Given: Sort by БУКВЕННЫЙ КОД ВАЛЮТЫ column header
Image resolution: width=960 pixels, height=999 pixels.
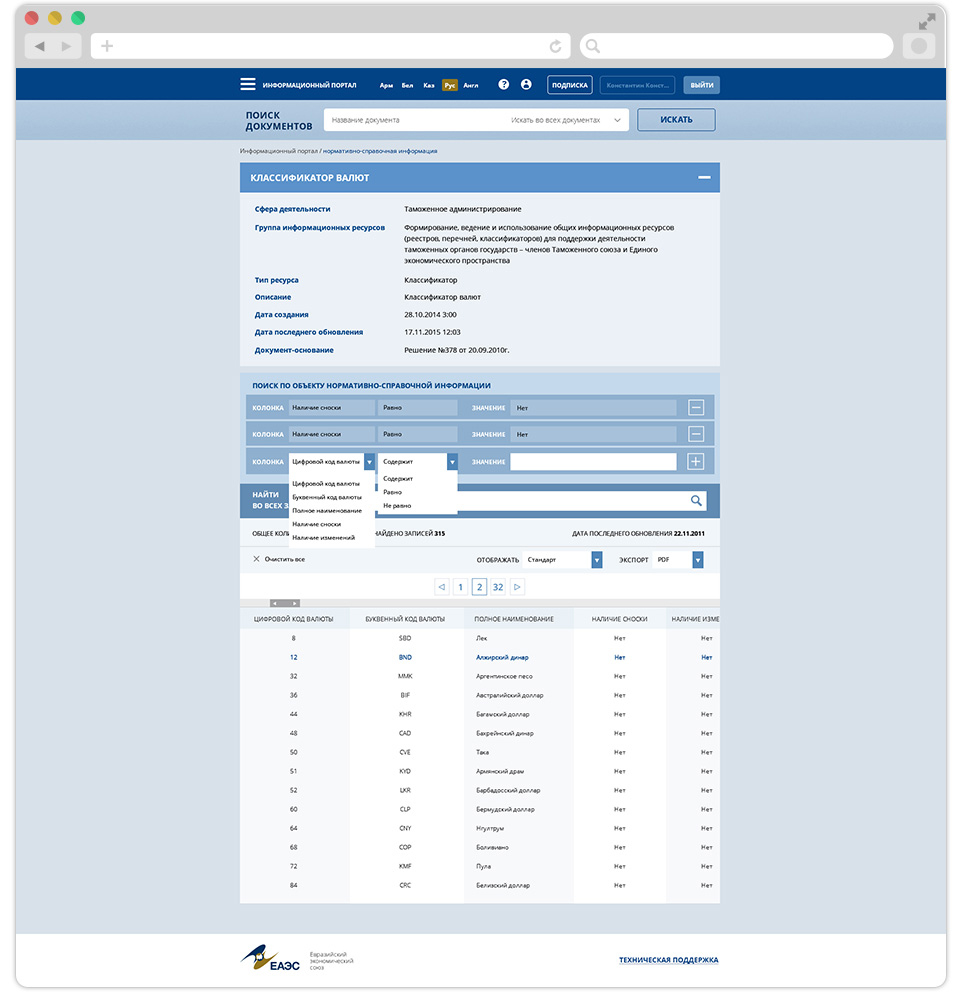Looking at the screenshot, I should pos(405,619).
